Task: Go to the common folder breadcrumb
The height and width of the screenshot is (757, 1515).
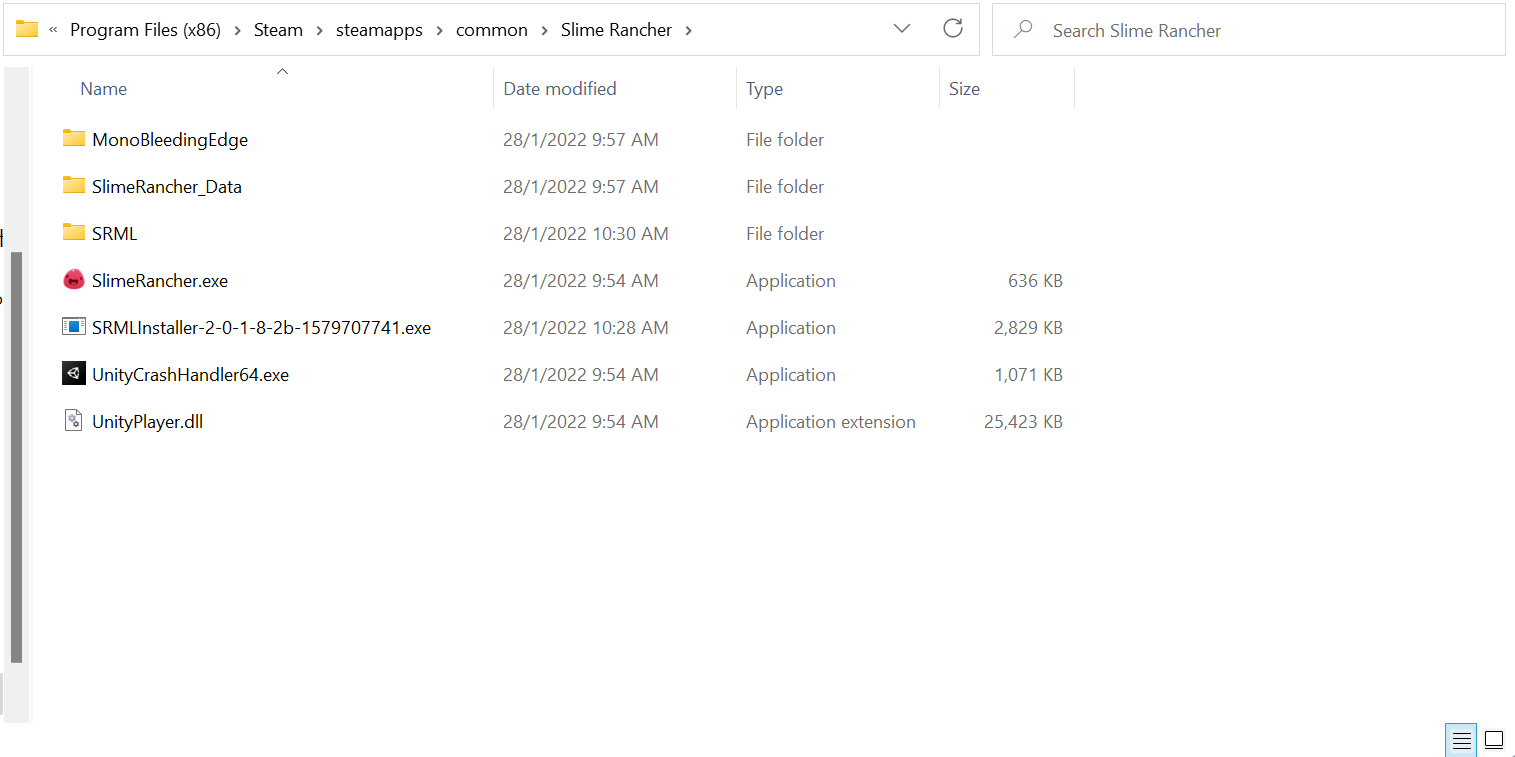Action: coord(491,30)
